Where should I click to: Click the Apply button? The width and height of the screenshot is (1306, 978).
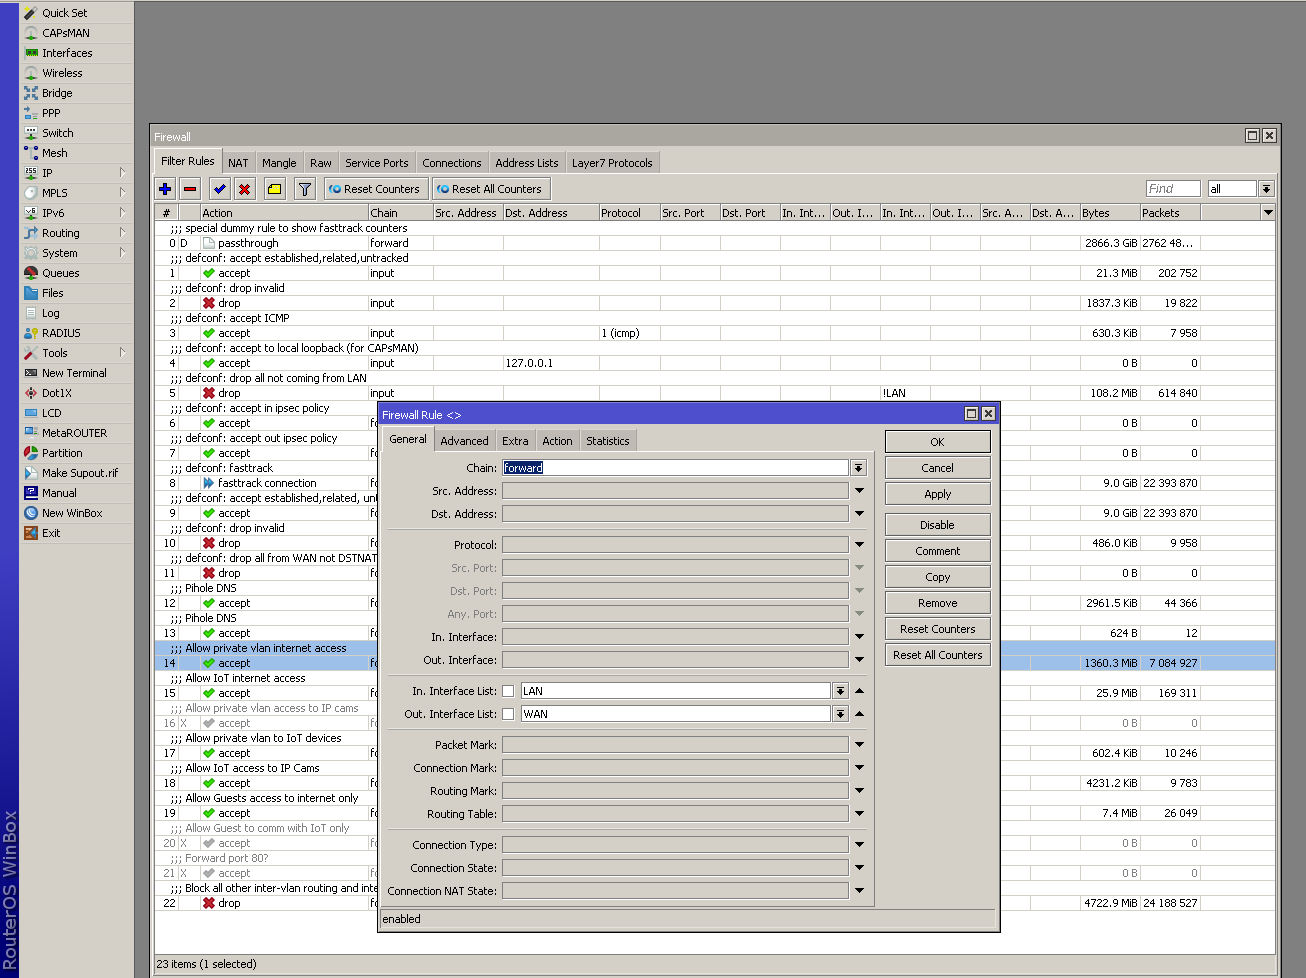(937, 494)
